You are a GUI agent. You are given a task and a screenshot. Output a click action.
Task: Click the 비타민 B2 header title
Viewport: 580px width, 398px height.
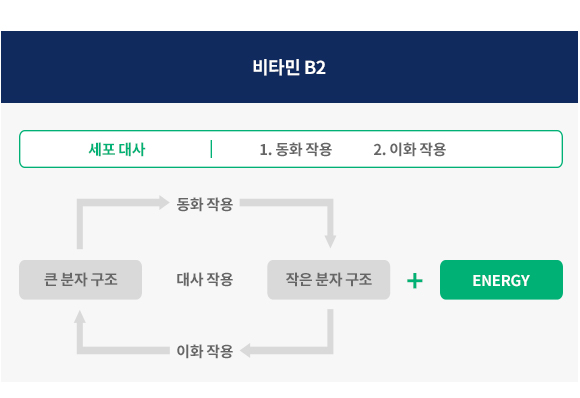tap(289, 67)
